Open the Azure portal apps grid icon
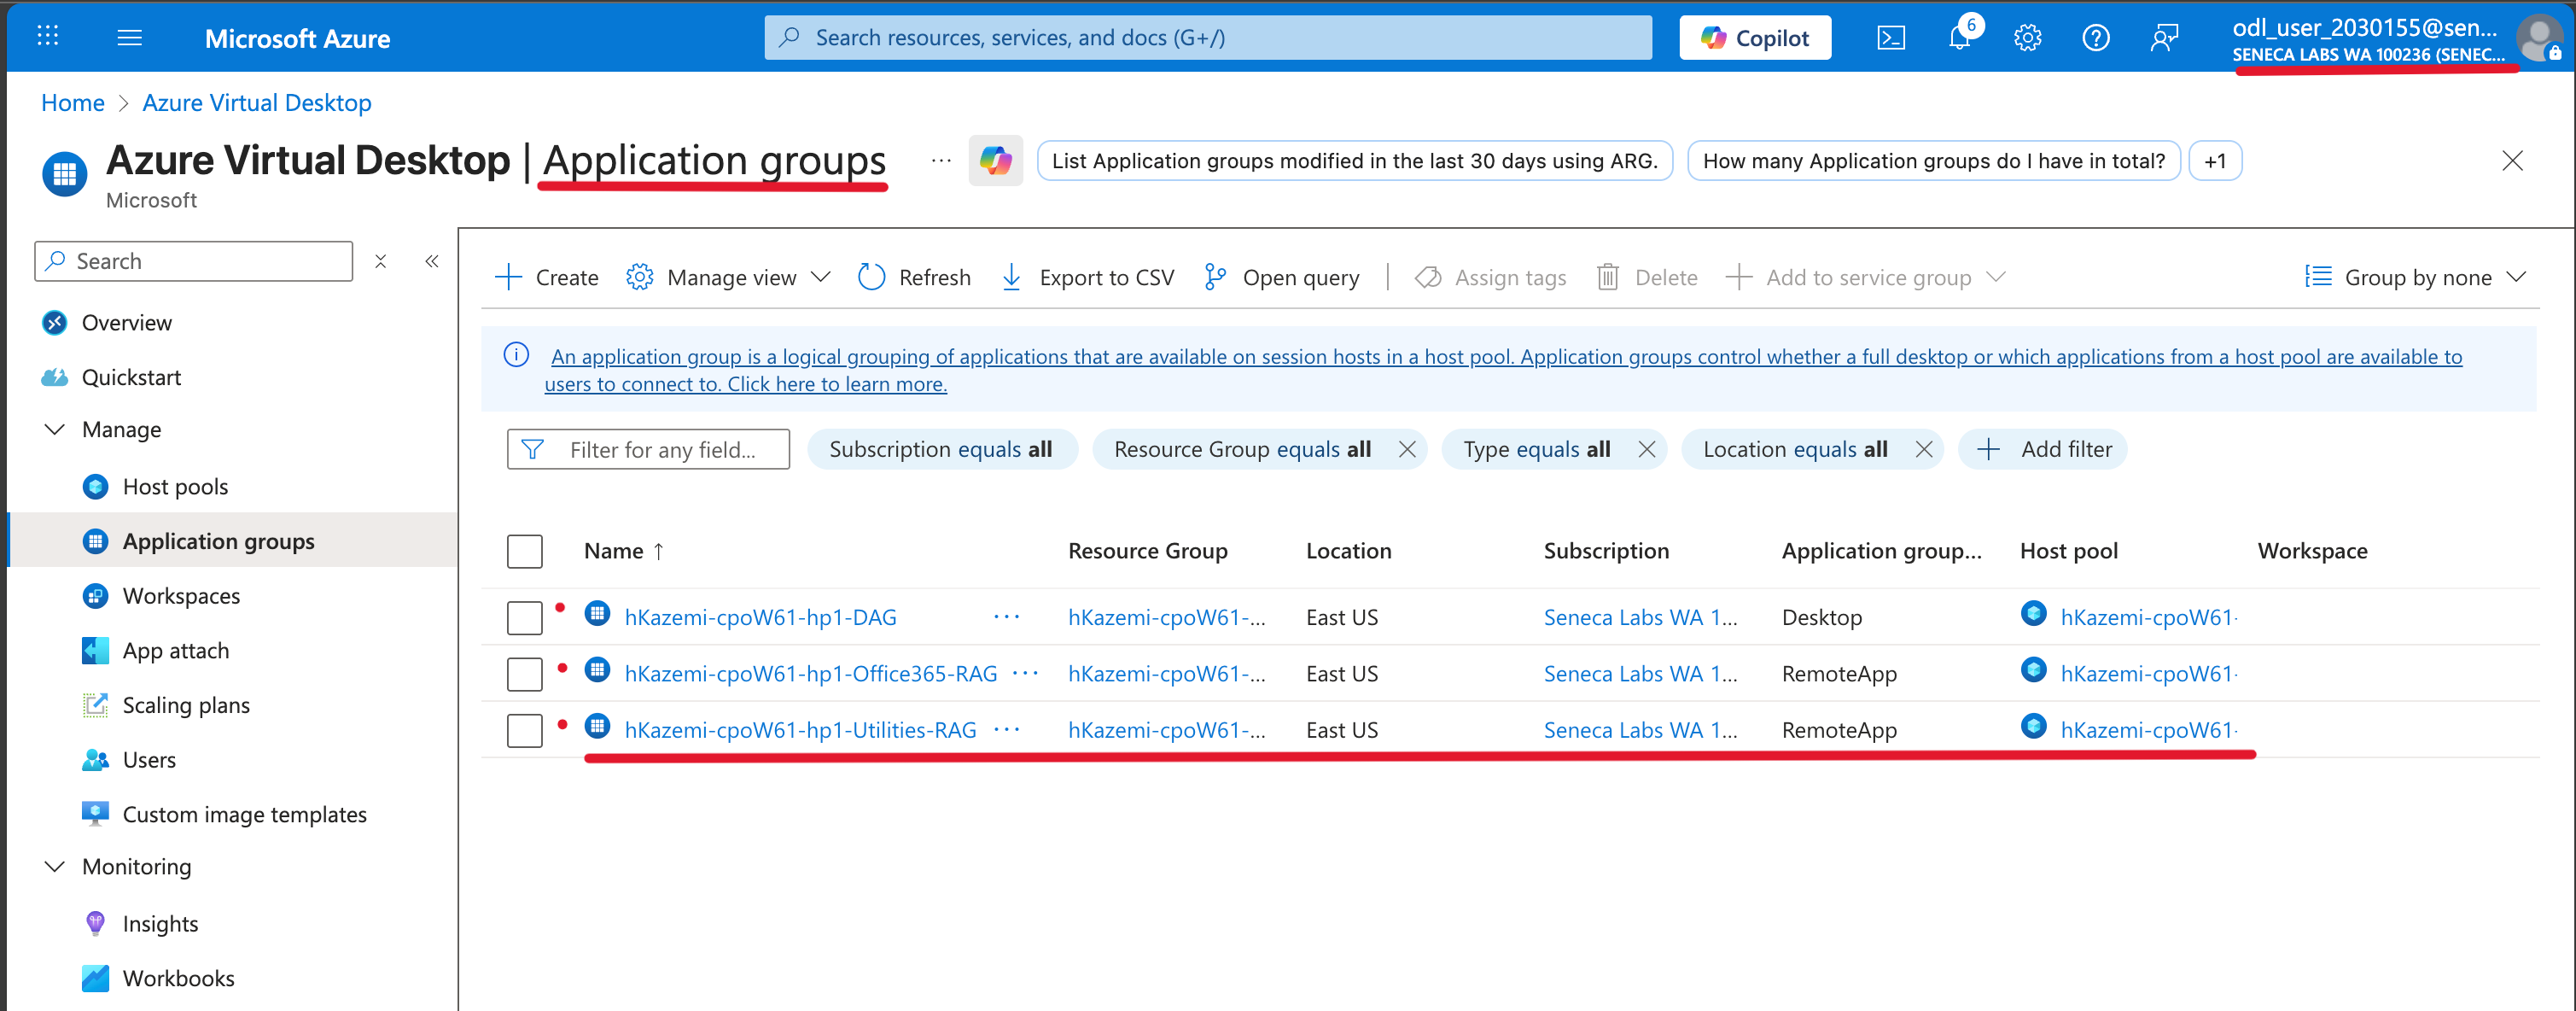Viewport: 2576px width, 1011px height. [x=47, y=37]
